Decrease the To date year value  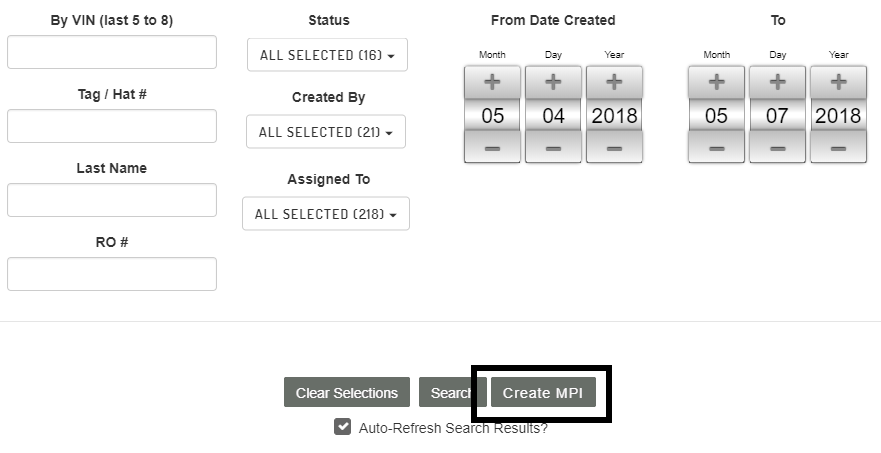(x=838, y=148)
